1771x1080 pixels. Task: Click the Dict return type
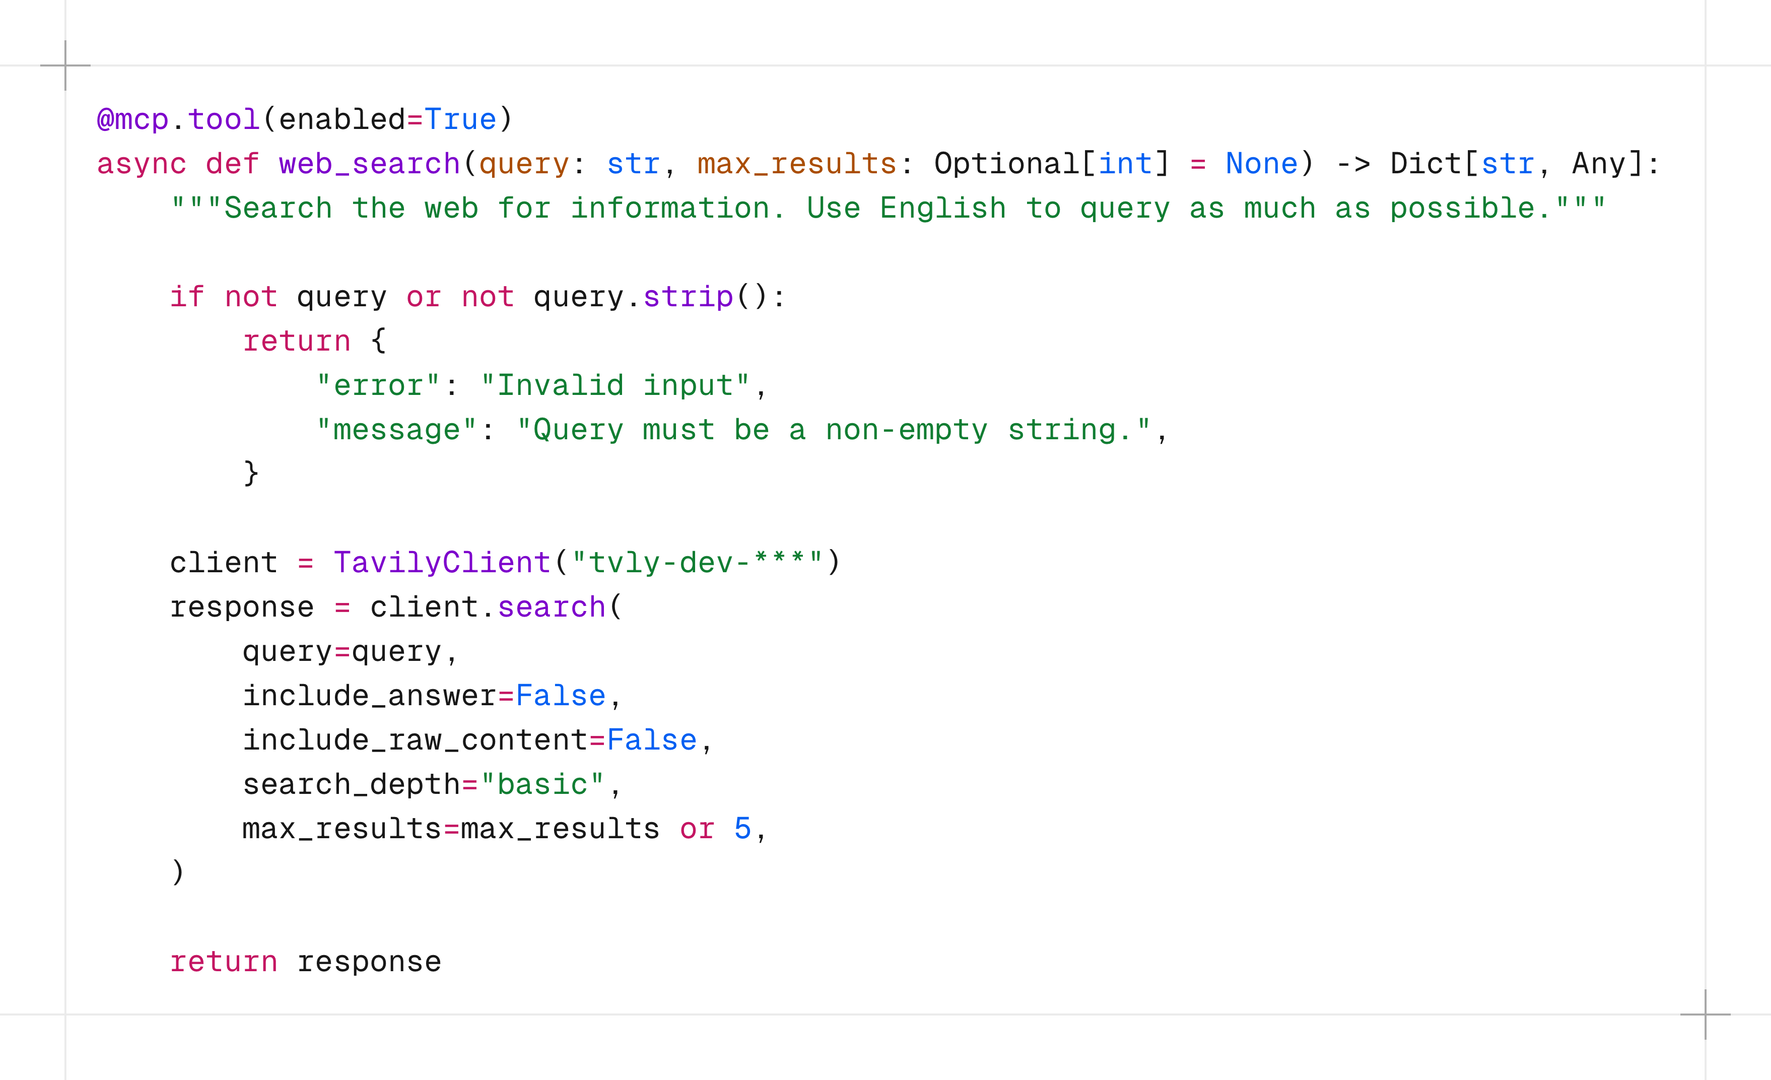pos(1425,164)
